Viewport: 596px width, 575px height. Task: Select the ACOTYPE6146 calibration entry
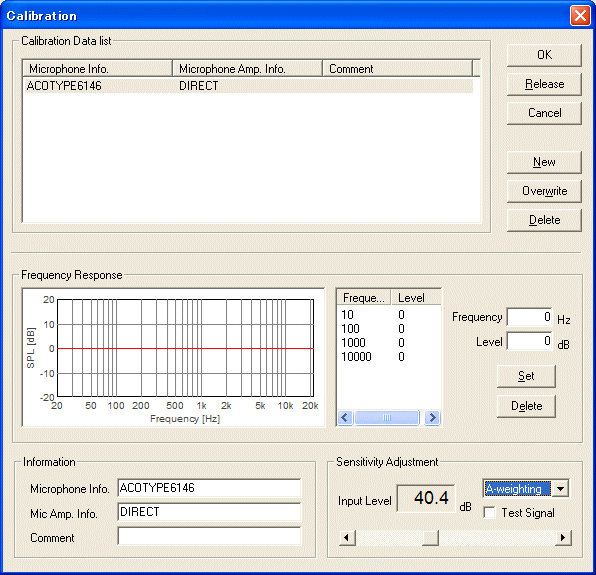tap(248, 86)
